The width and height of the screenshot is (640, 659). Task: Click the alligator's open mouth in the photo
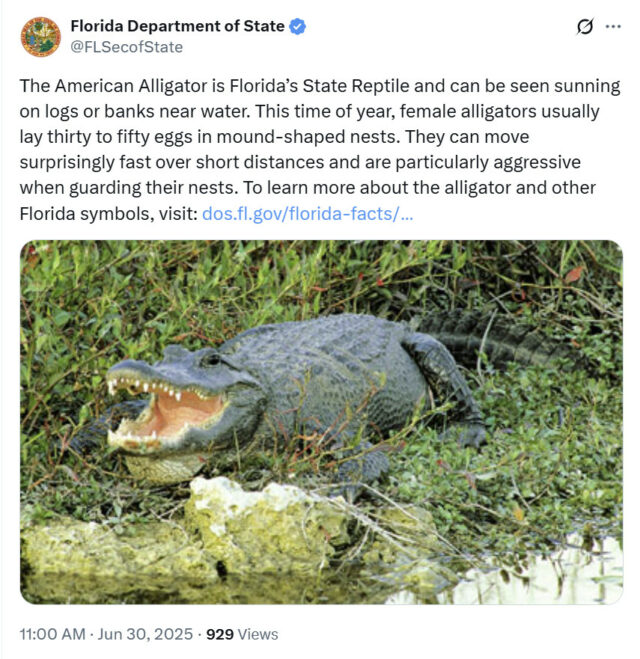coord(168,412)
